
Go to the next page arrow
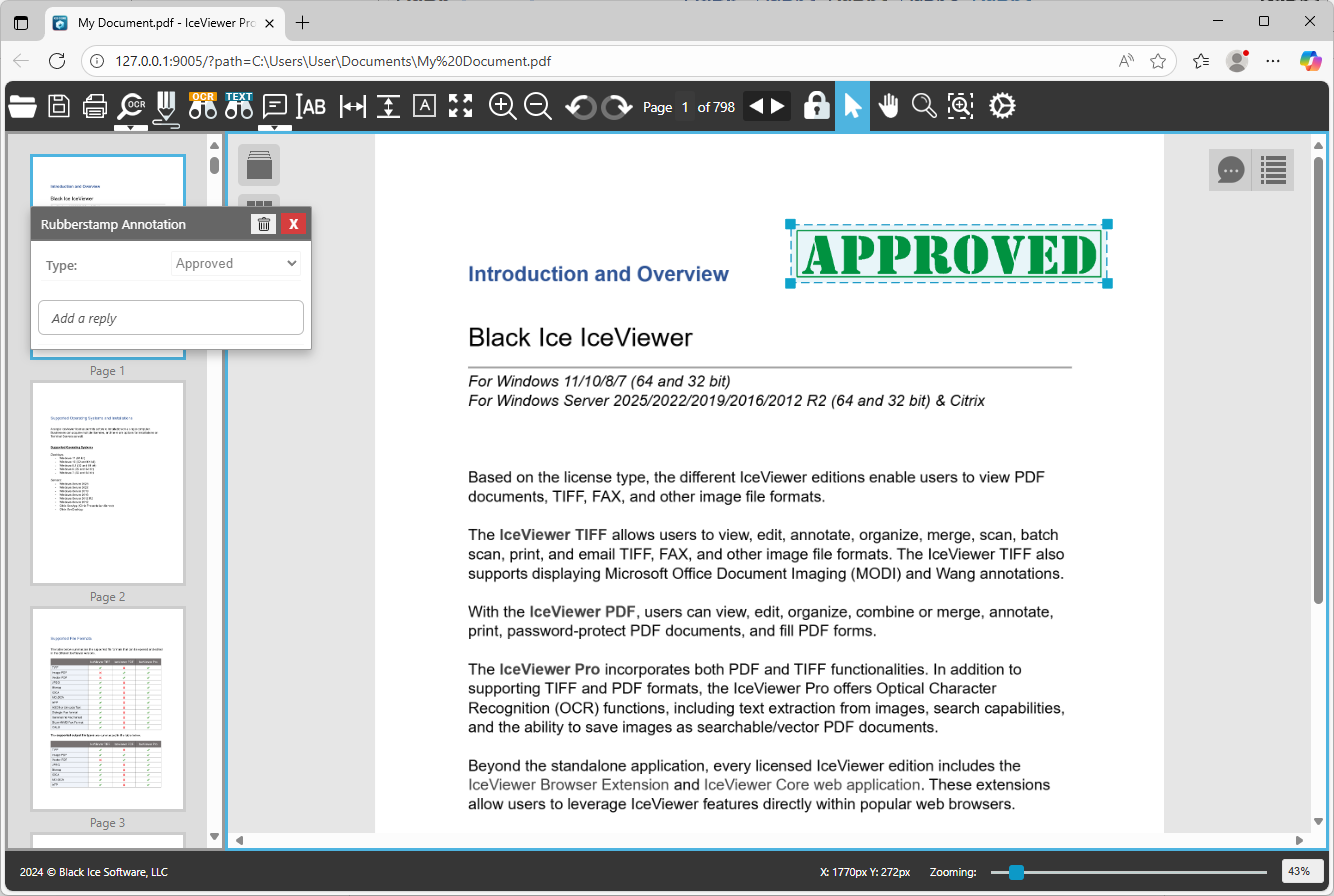coord(778,106)
